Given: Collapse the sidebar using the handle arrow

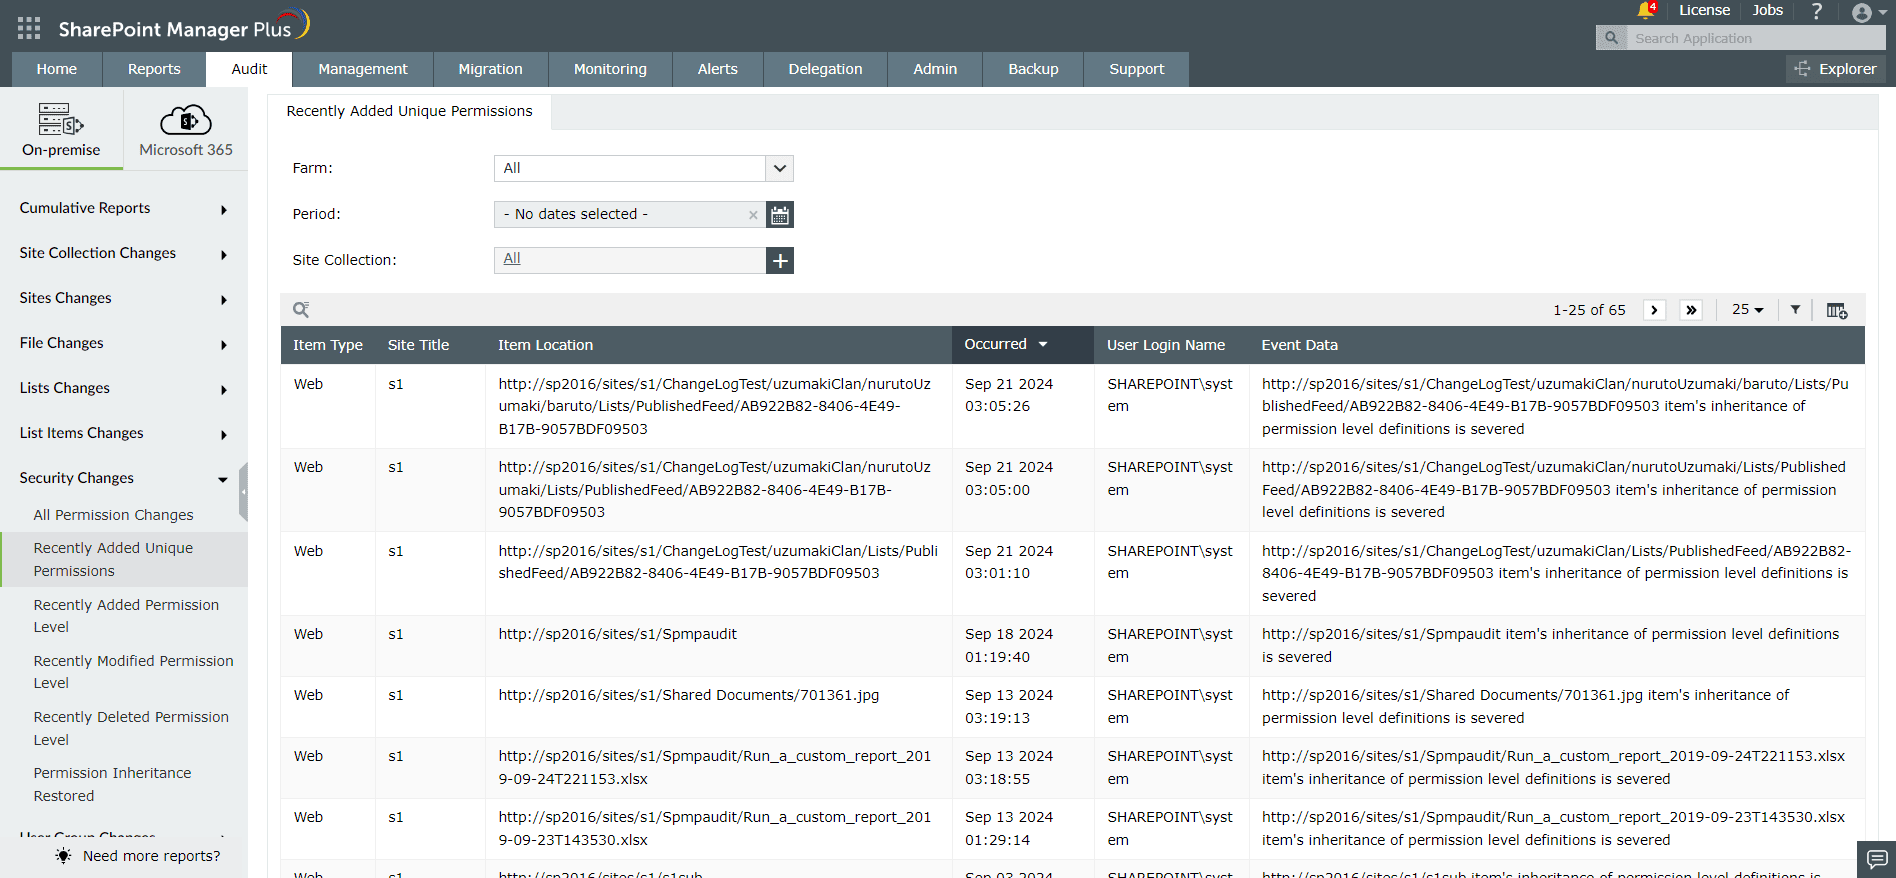Looking at the screenshot, I should pyautogui.click(x=243, y=492).
